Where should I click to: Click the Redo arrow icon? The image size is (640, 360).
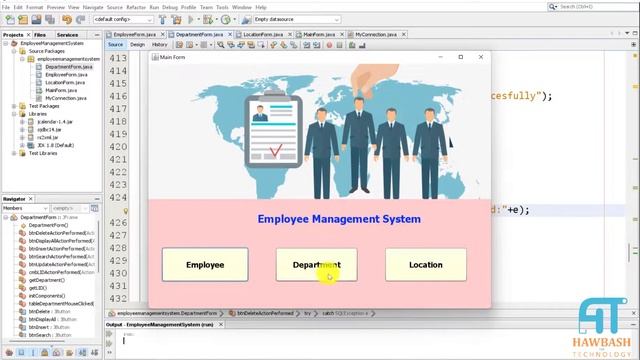[x=80, y=19]
